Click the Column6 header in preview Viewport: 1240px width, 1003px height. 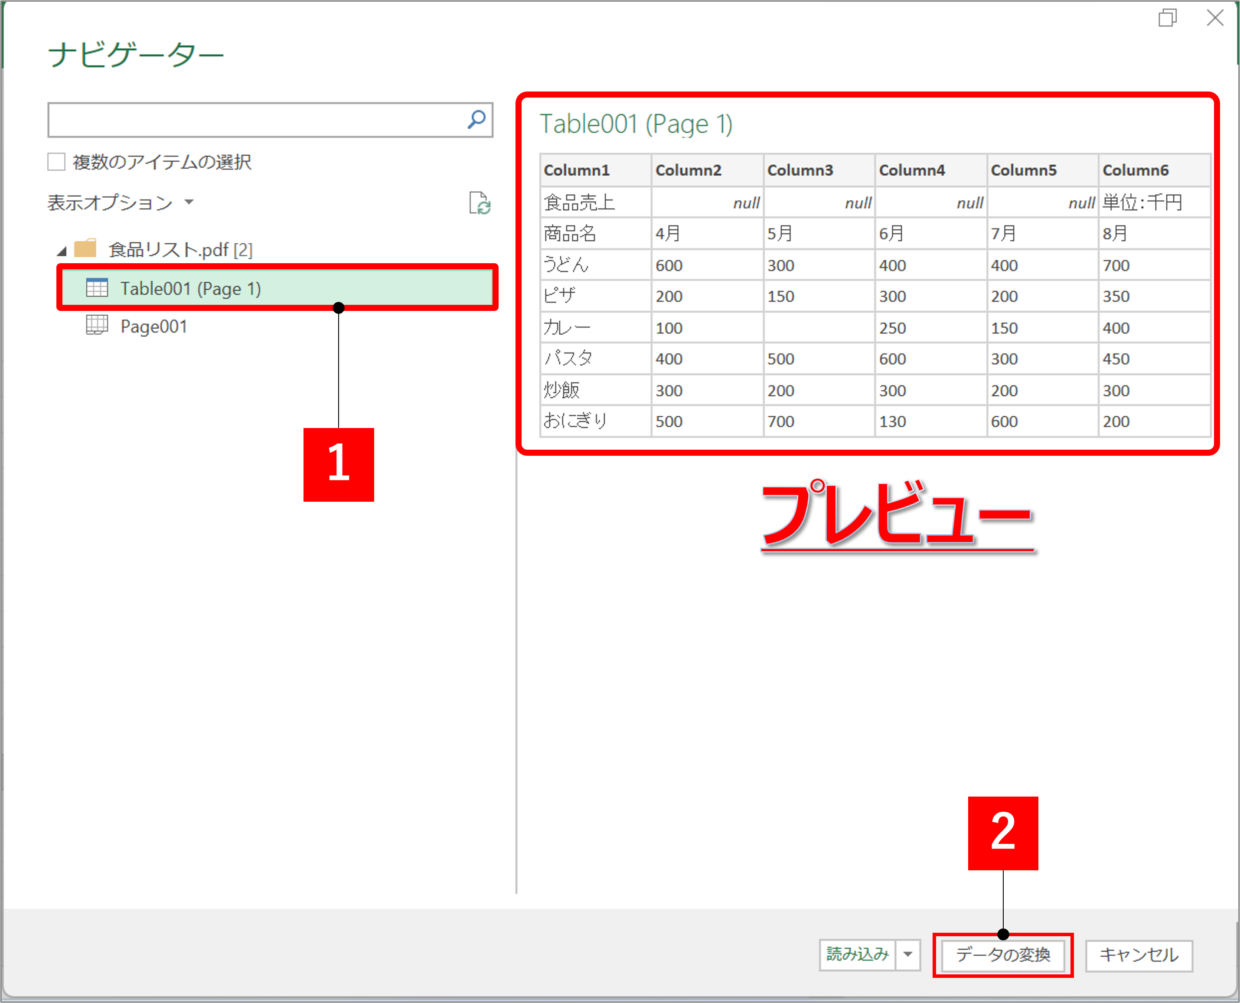point(1136,170)
